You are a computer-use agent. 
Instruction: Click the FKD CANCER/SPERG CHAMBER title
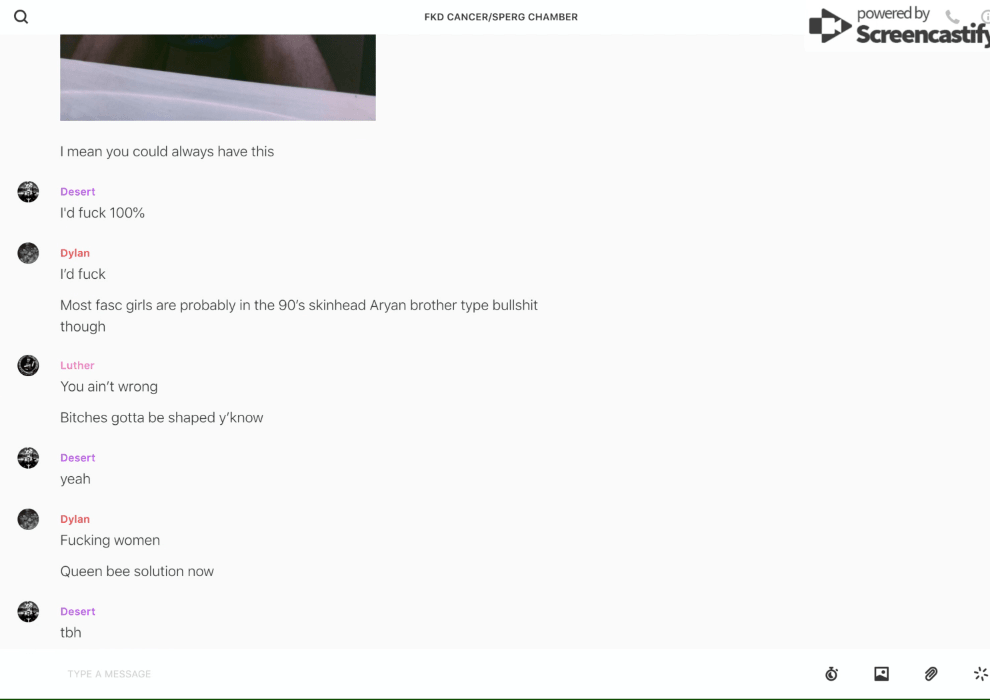point(501,17)
